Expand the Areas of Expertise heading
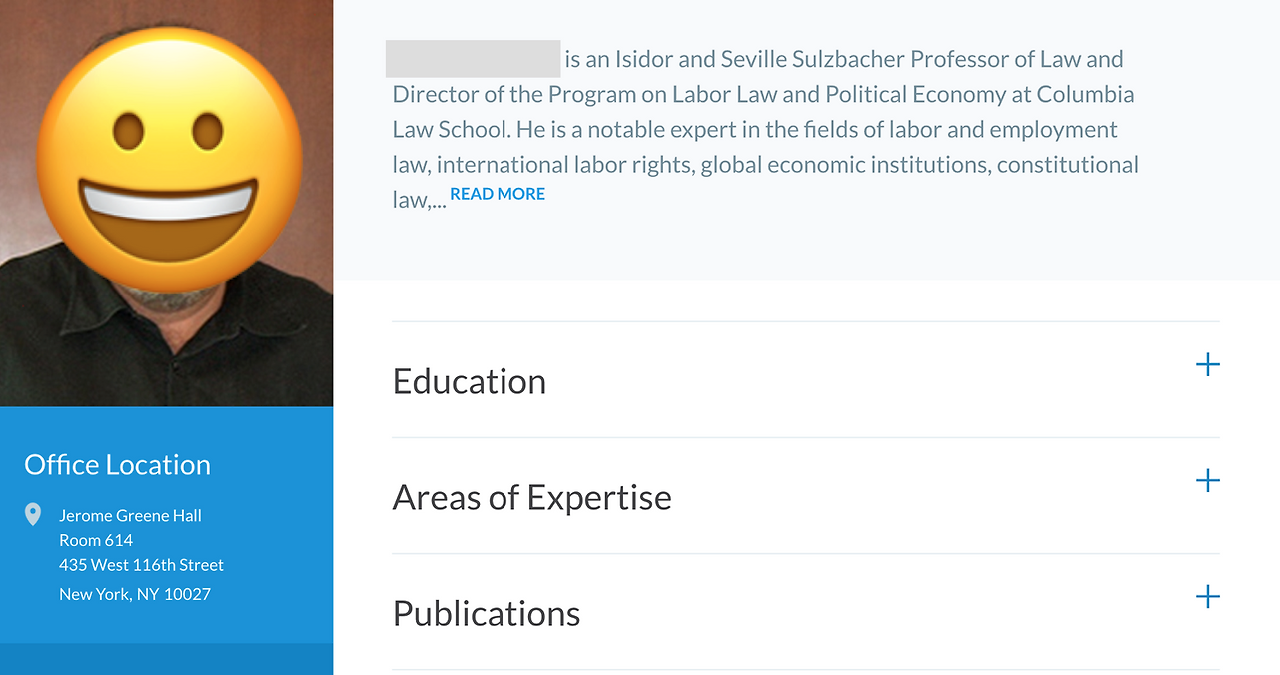Viewport: 1280px width, 675px height. point(531,497)
